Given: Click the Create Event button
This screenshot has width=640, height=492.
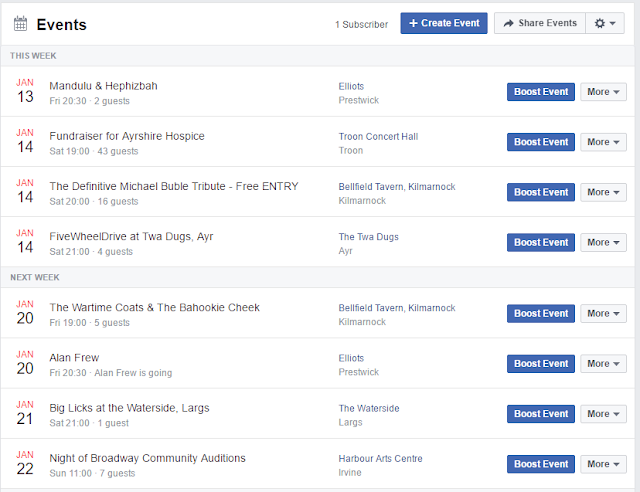Looking at the screenshot, I should click(x=444, y=23).
